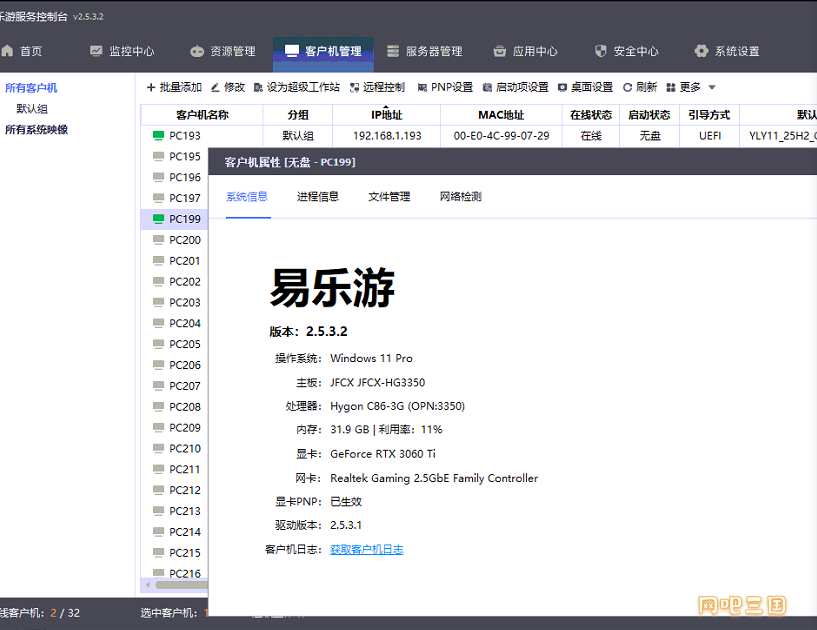This screenshot has height=630, width=817.
Task: Open the 监控中心 tab
Action: click(x=122, y=51)
